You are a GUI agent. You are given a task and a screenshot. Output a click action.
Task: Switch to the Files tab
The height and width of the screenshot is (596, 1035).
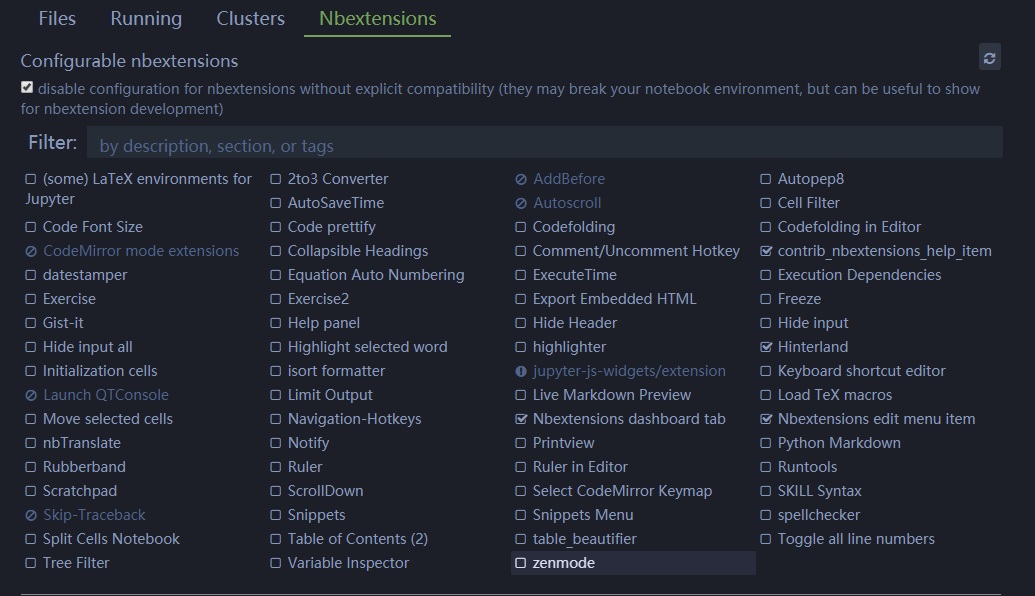[x=57, y=19]
